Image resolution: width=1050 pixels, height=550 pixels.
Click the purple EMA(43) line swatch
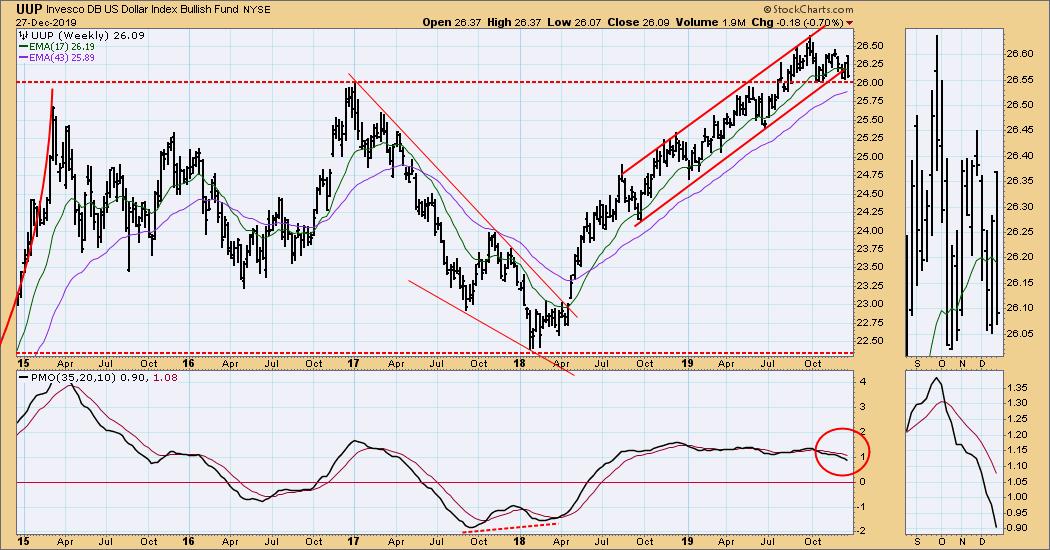(23, 58)
